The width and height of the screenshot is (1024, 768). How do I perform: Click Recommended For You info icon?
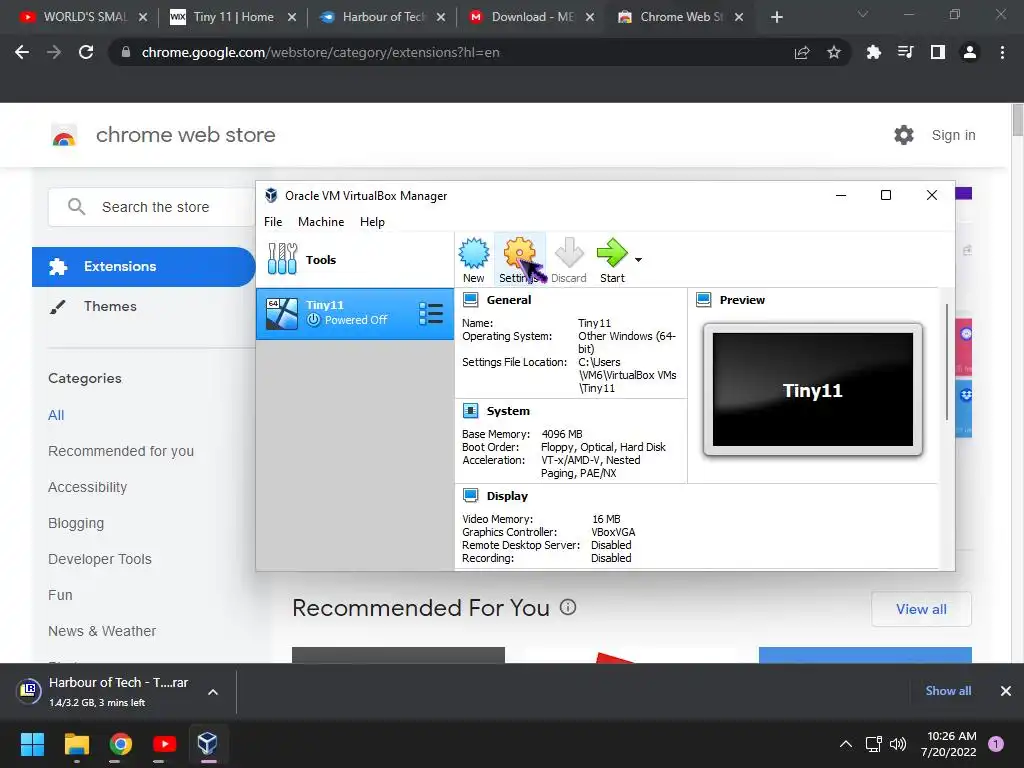pos(568,607)
